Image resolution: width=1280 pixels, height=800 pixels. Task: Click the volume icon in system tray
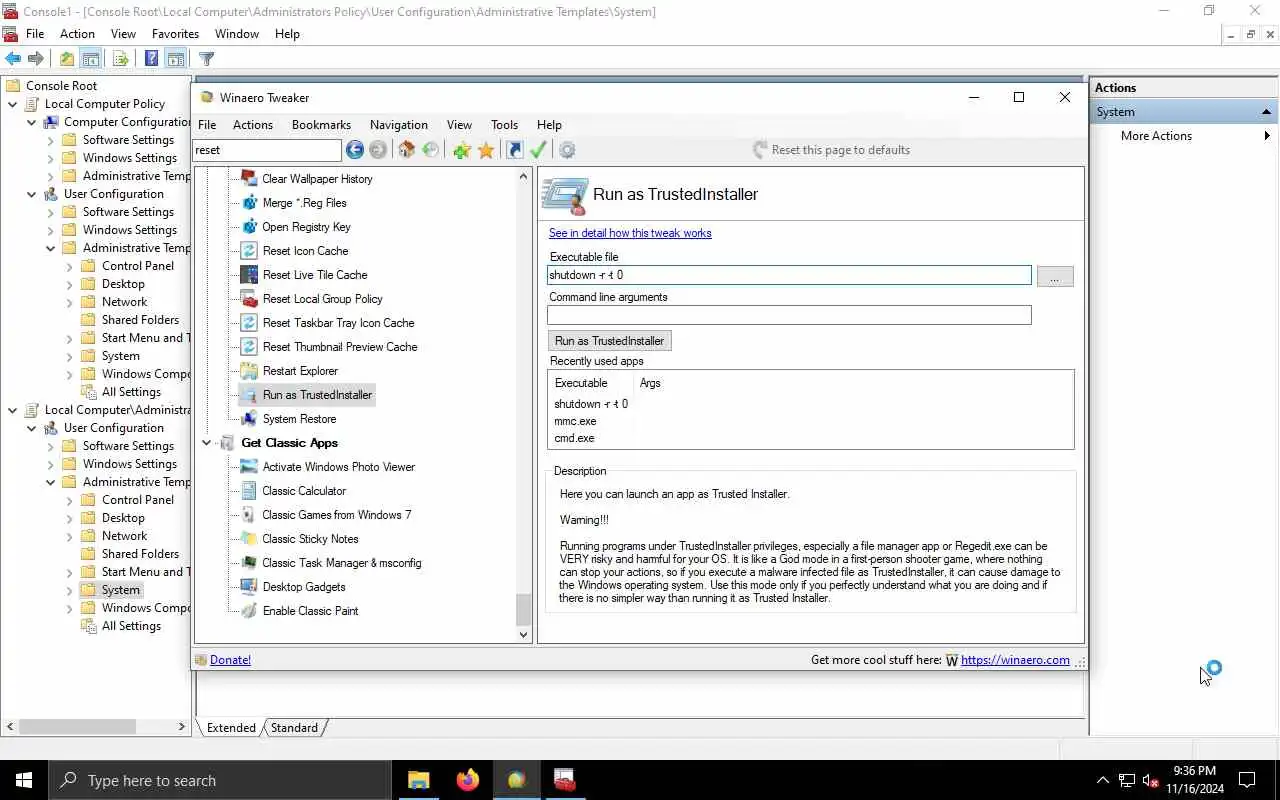(x=1151, y=781)
